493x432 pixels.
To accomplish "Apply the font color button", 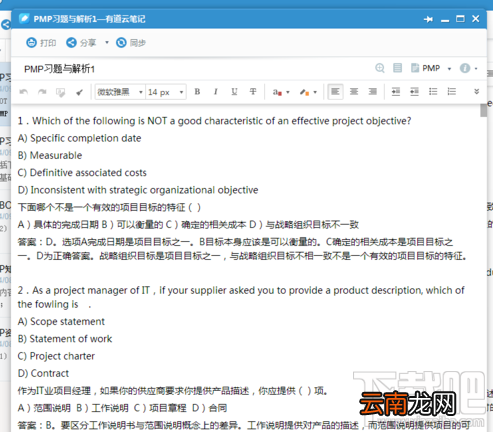I will pyautogui.click(x=277, y=92).
